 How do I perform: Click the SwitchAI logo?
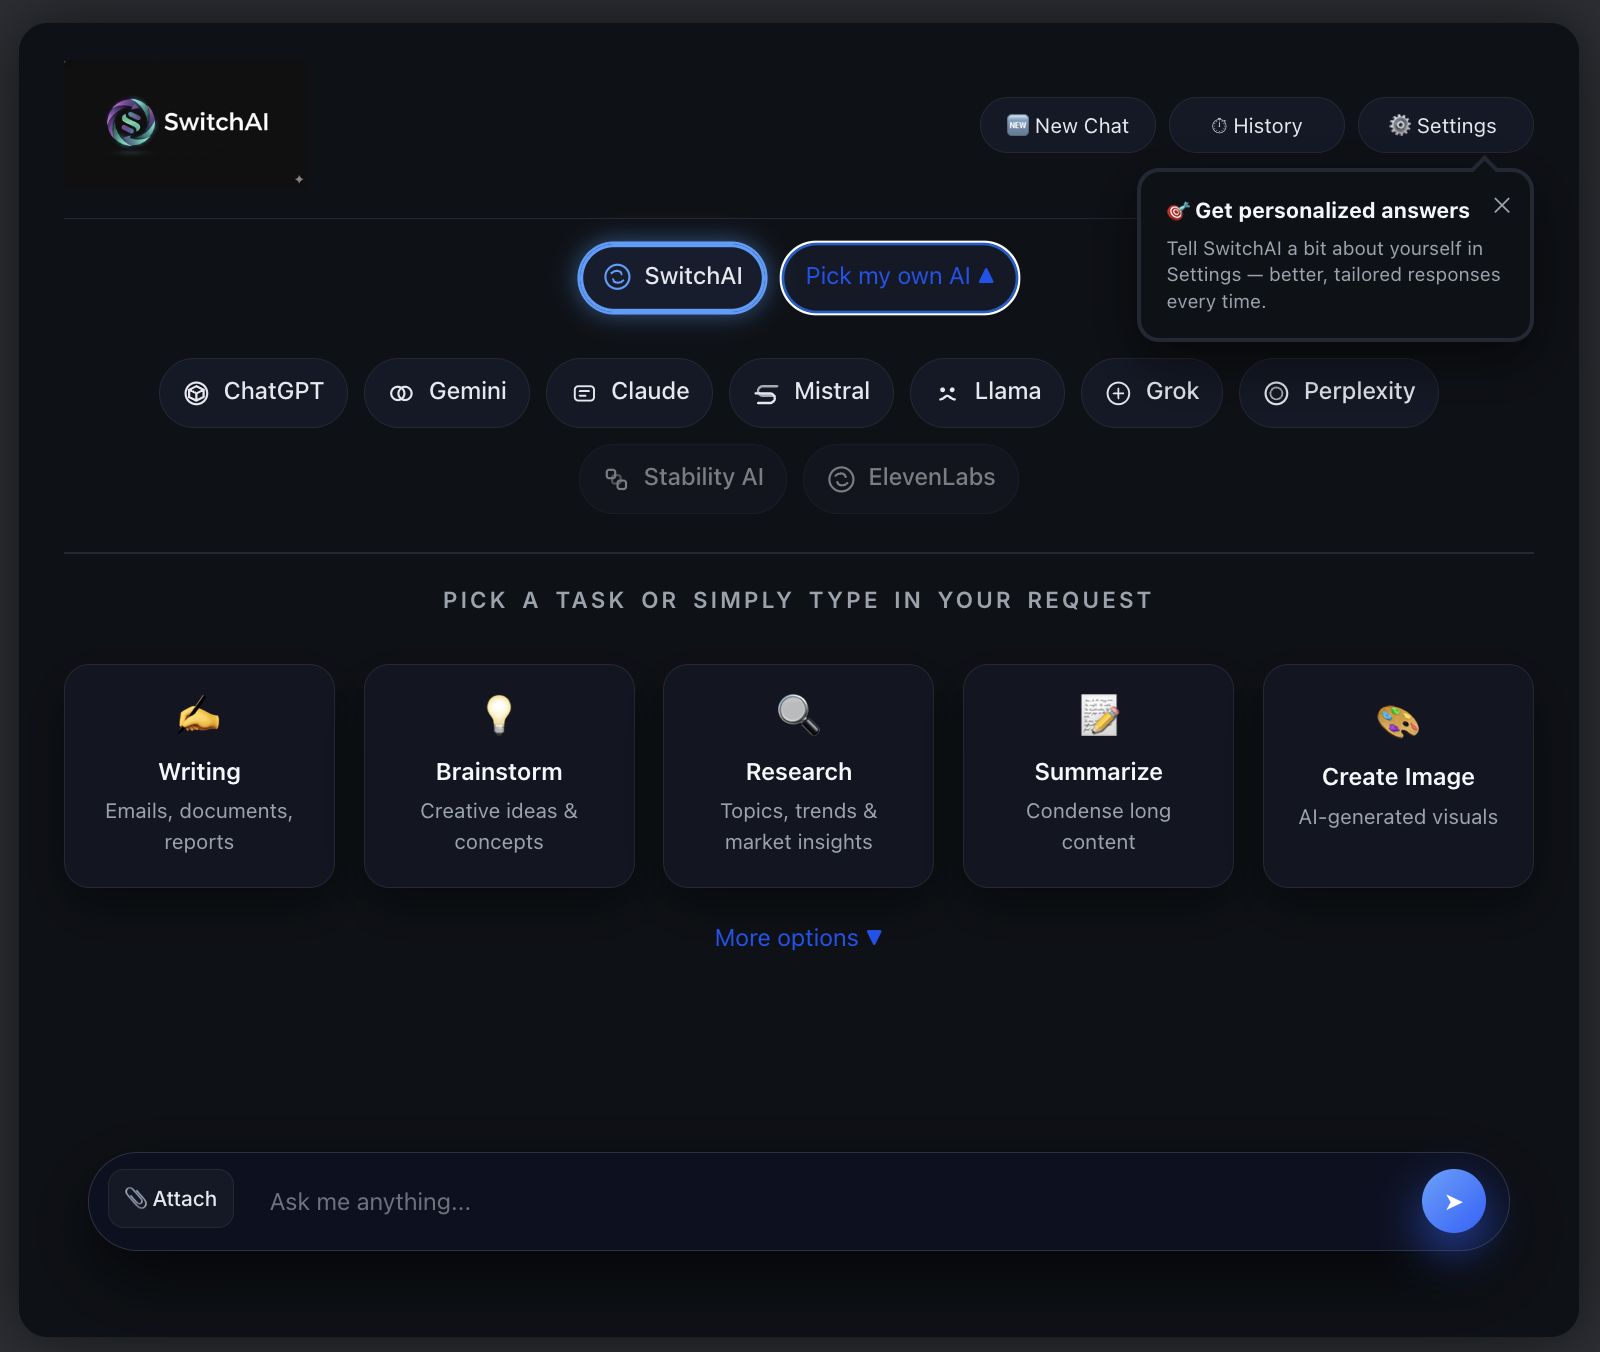coord(187,124)
